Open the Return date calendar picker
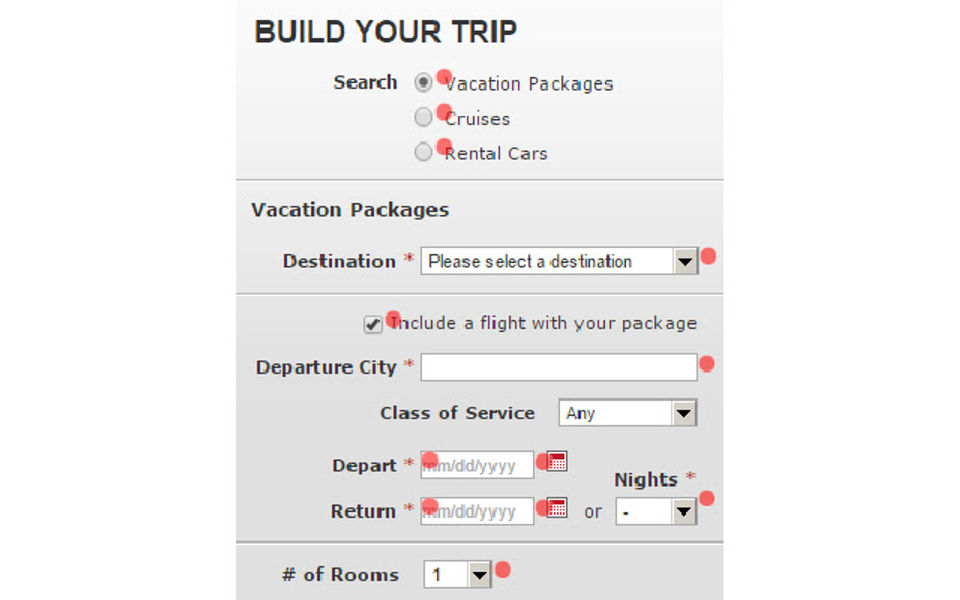The image size is (960, 600). tap(558, 507)
